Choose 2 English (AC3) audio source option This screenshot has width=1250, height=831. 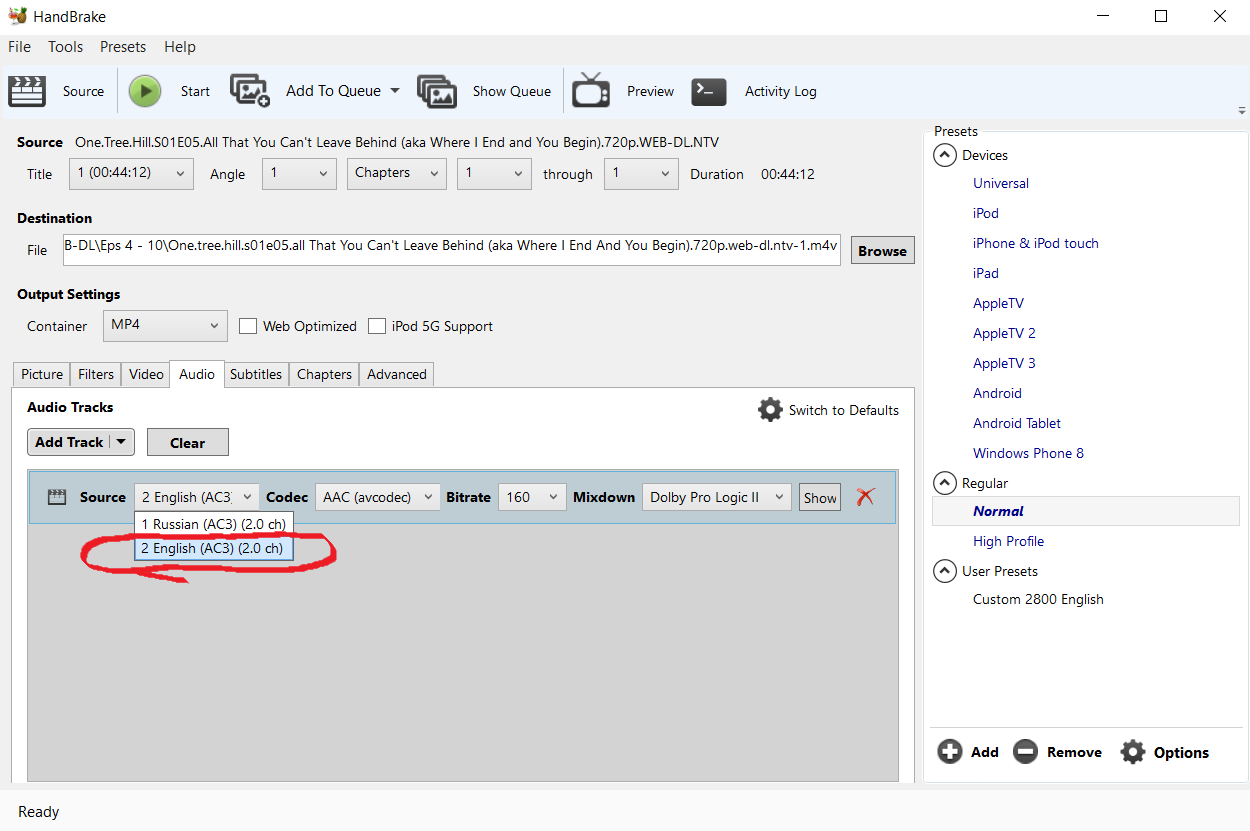[214, 548]
